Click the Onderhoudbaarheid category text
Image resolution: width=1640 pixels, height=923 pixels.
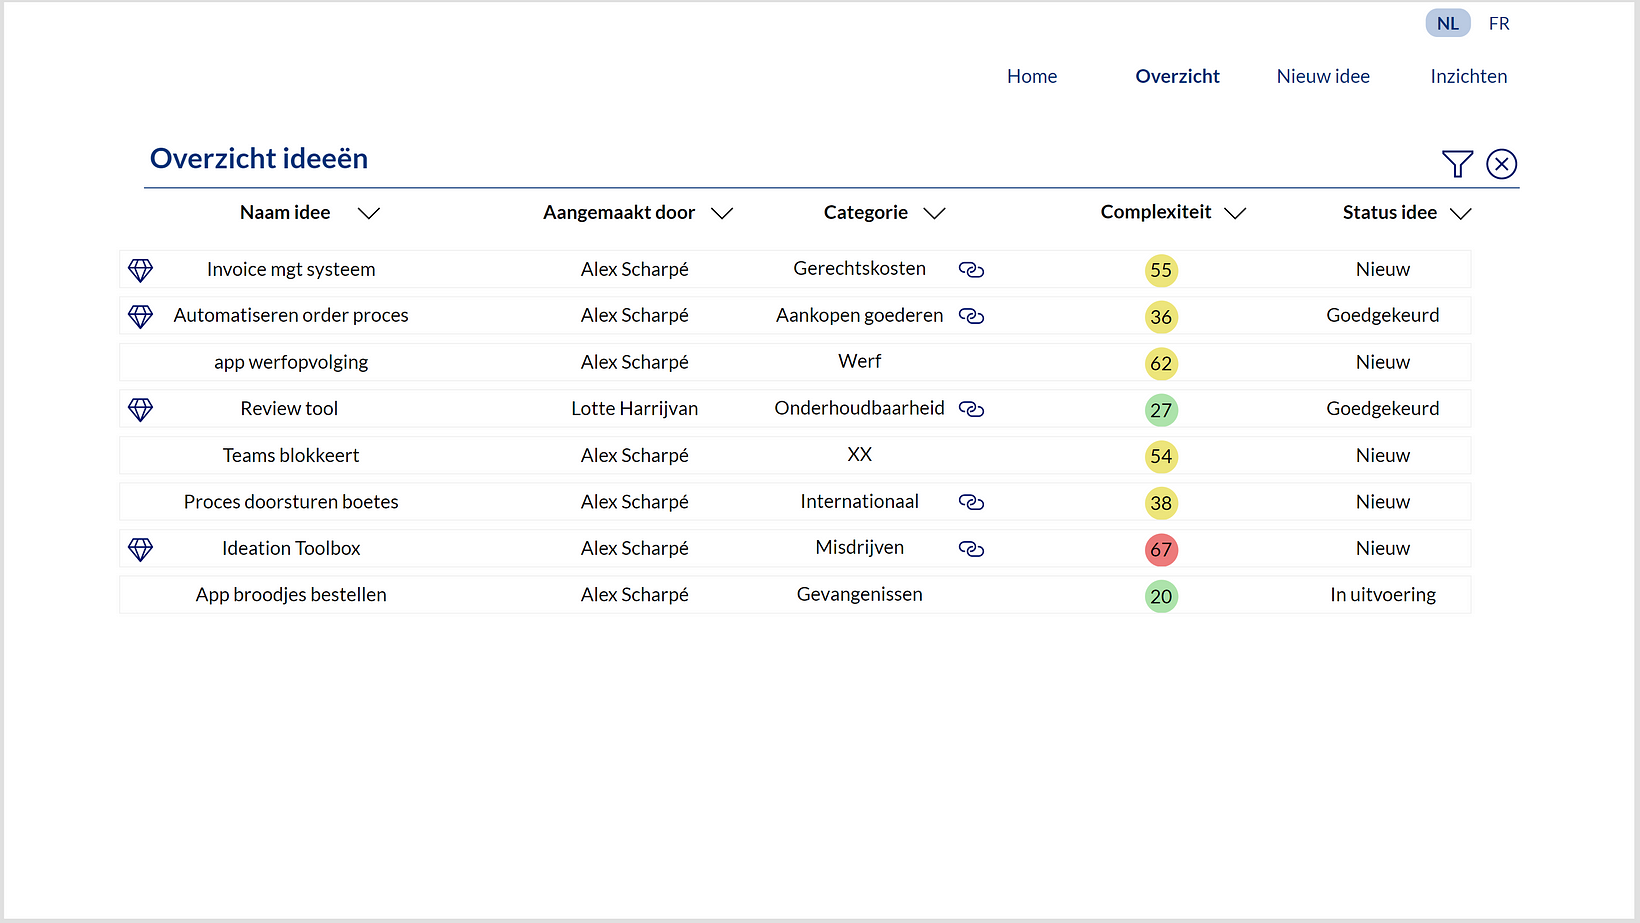tap(860, 408)
